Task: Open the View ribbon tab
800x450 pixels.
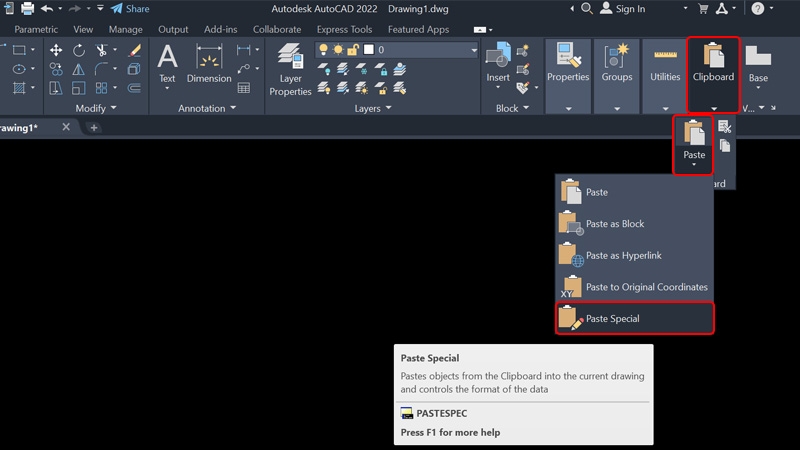Action: pyautogui.click(x=83, y=30)
